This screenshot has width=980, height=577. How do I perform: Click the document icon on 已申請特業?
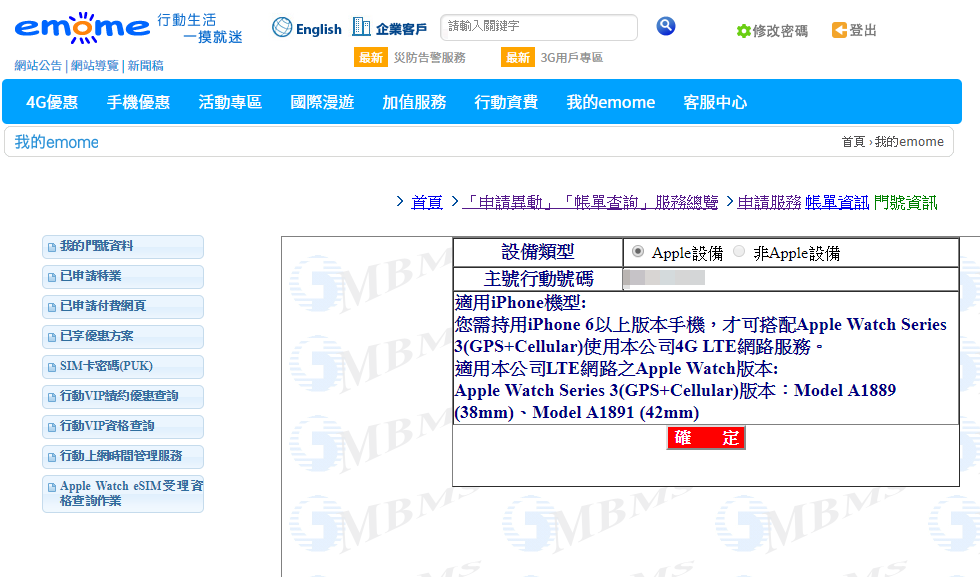click(x=52, y=278)
